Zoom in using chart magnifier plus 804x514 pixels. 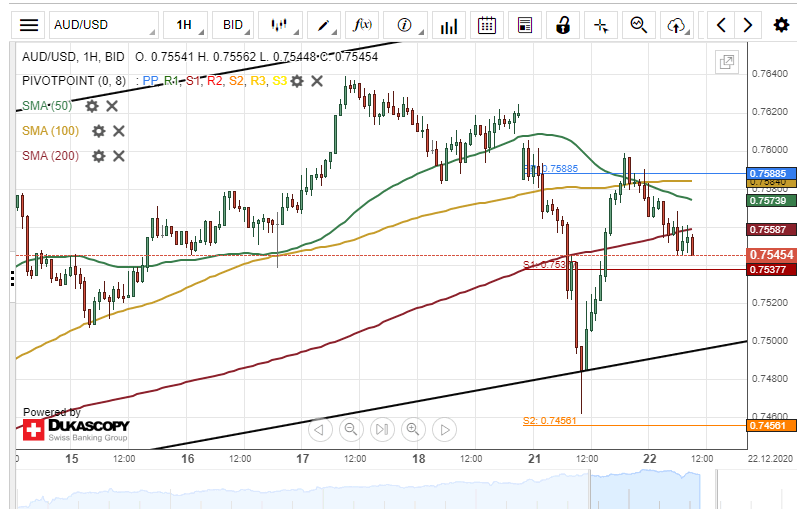(x=413, y=430)
